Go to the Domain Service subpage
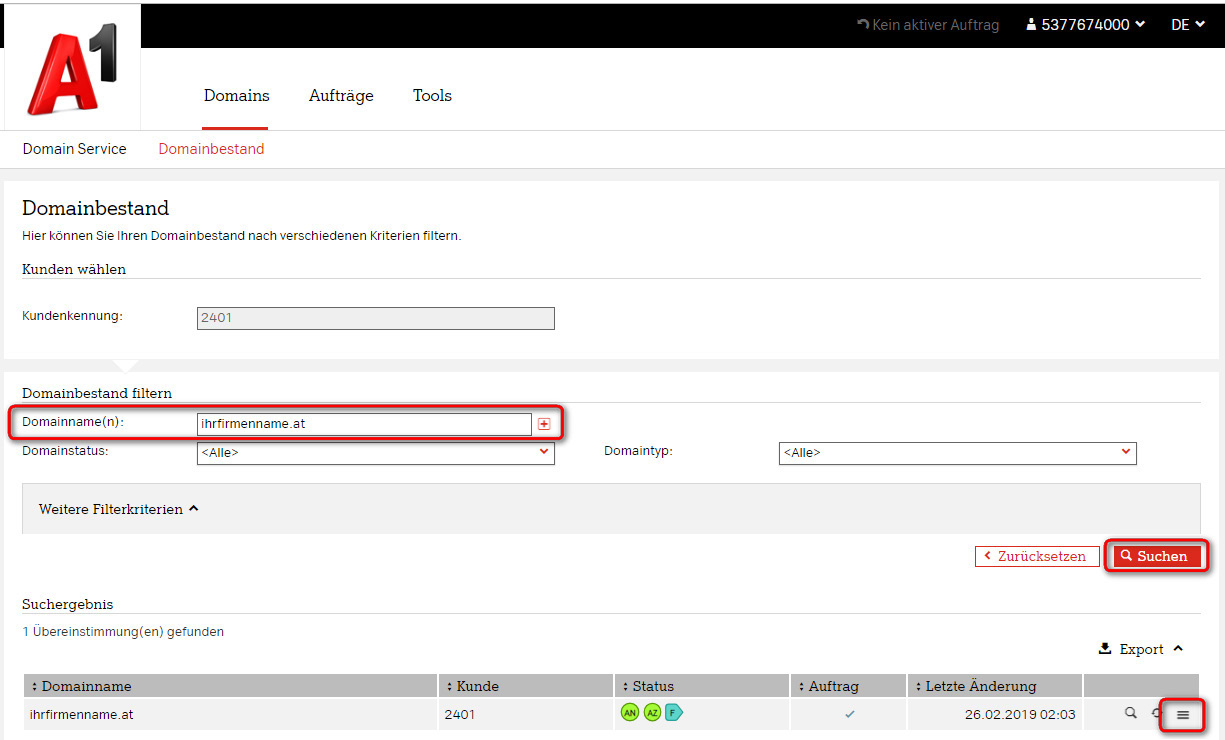1225x740 pixels. click(x=75, y=149)
